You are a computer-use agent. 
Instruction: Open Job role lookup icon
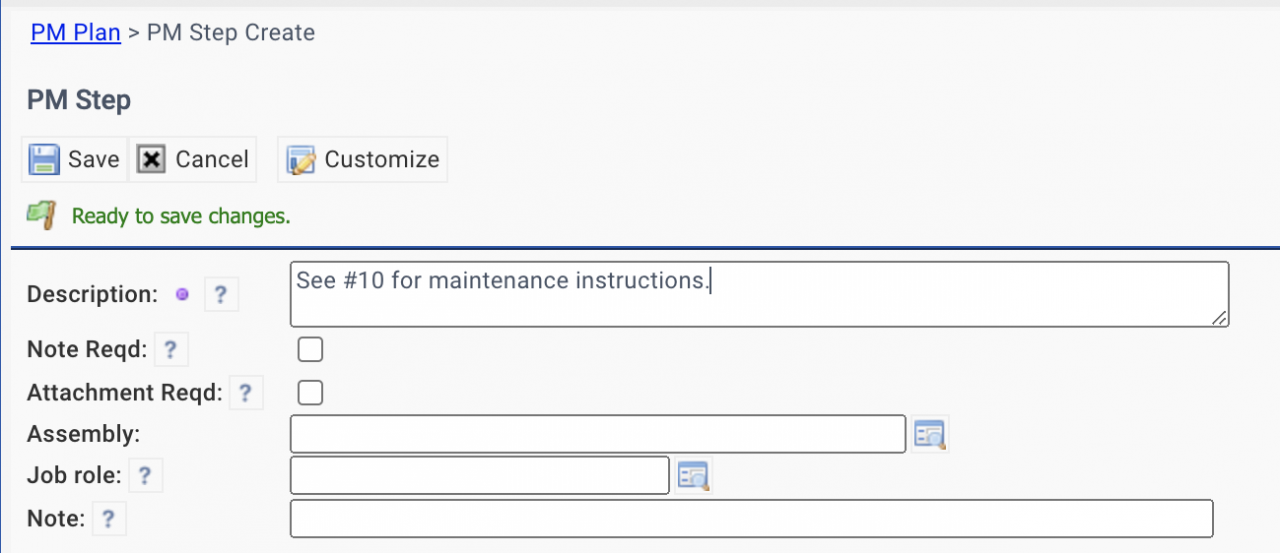[693, 476]
